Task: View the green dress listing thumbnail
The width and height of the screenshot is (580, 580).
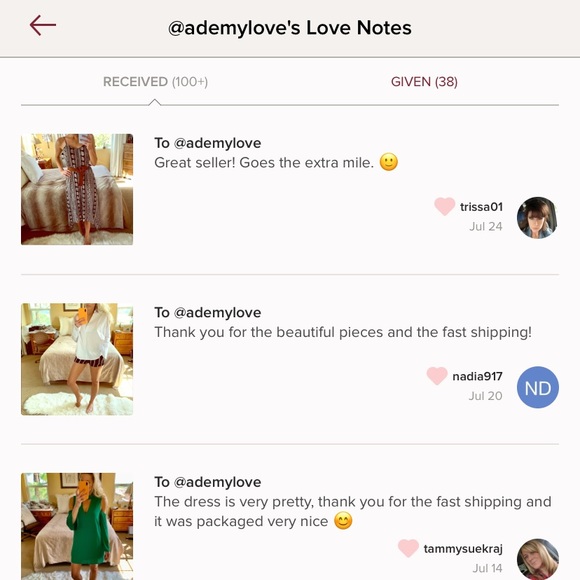Action: (x=77, y=526)
